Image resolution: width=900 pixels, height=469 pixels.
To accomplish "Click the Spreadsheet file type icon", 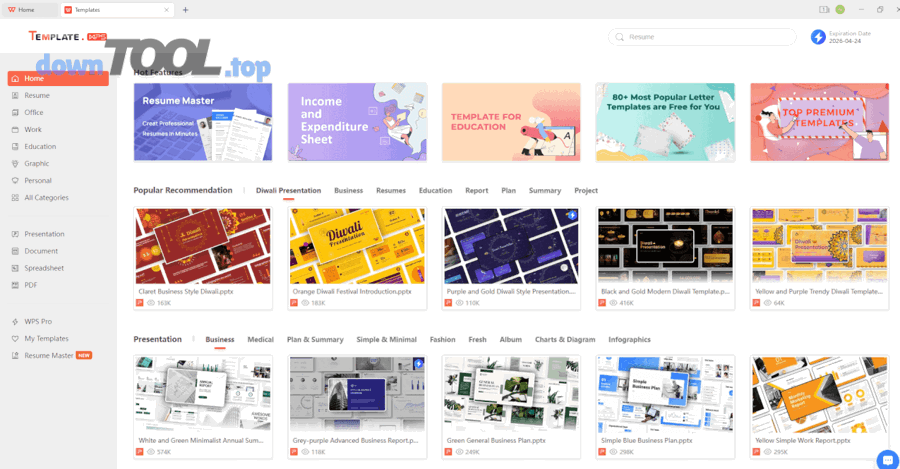I will click(15, 268).
